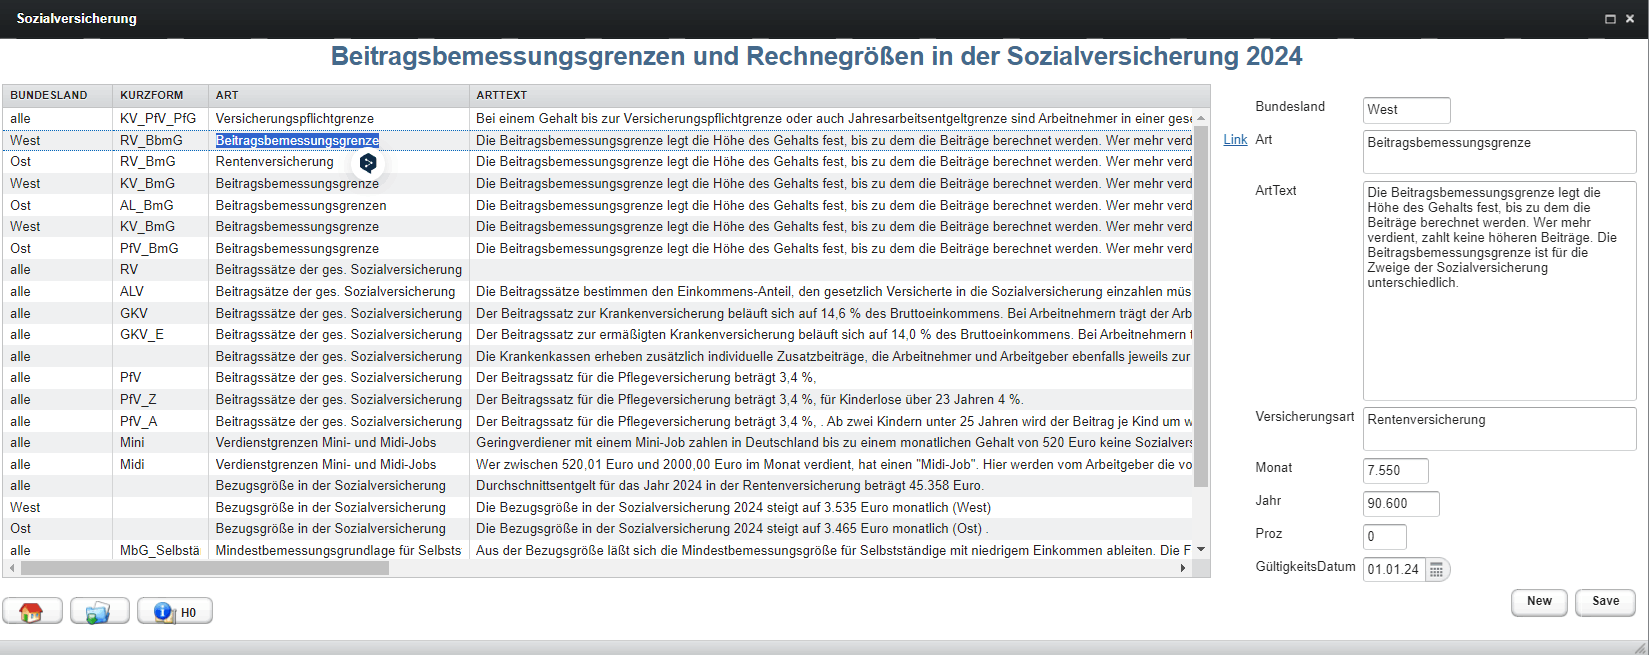Sort by the BUNDESLAND column header
This screenshot has height=655, width=1649.
(57, 95)
